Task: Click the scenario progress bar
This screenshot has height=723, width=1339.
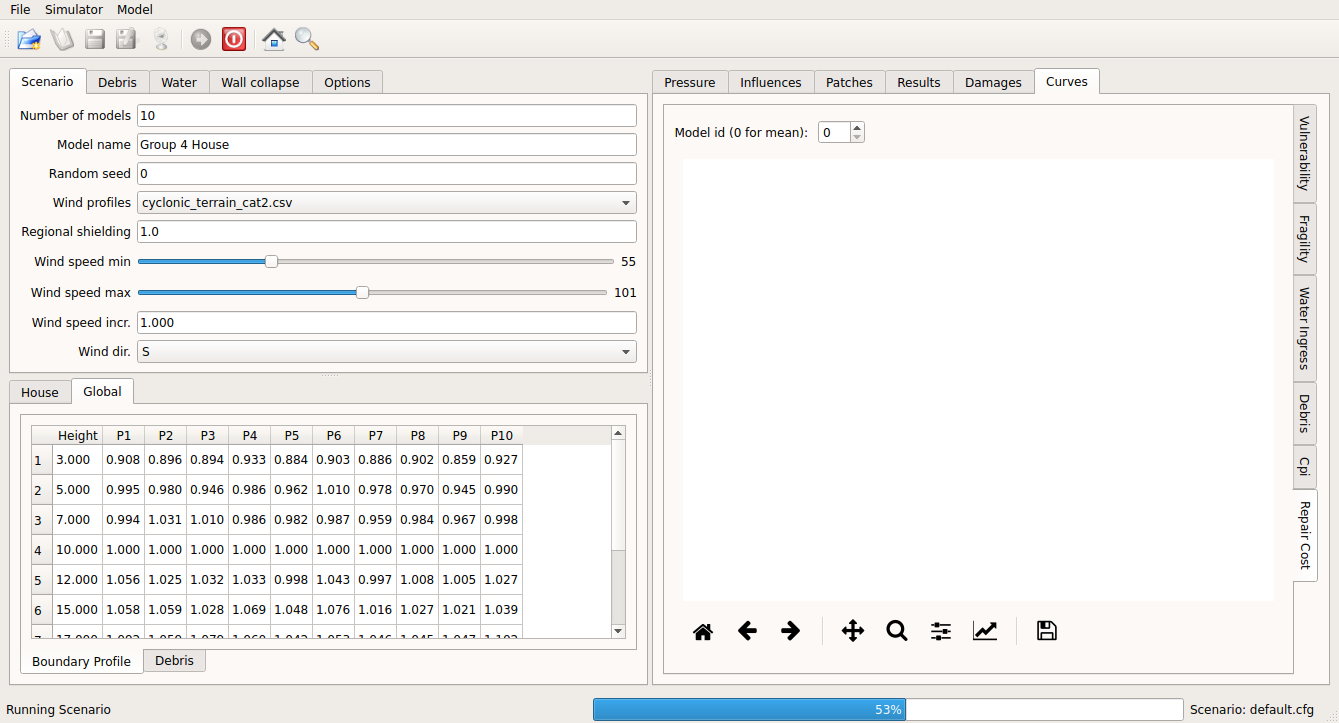Action: (x=888, y=709)
